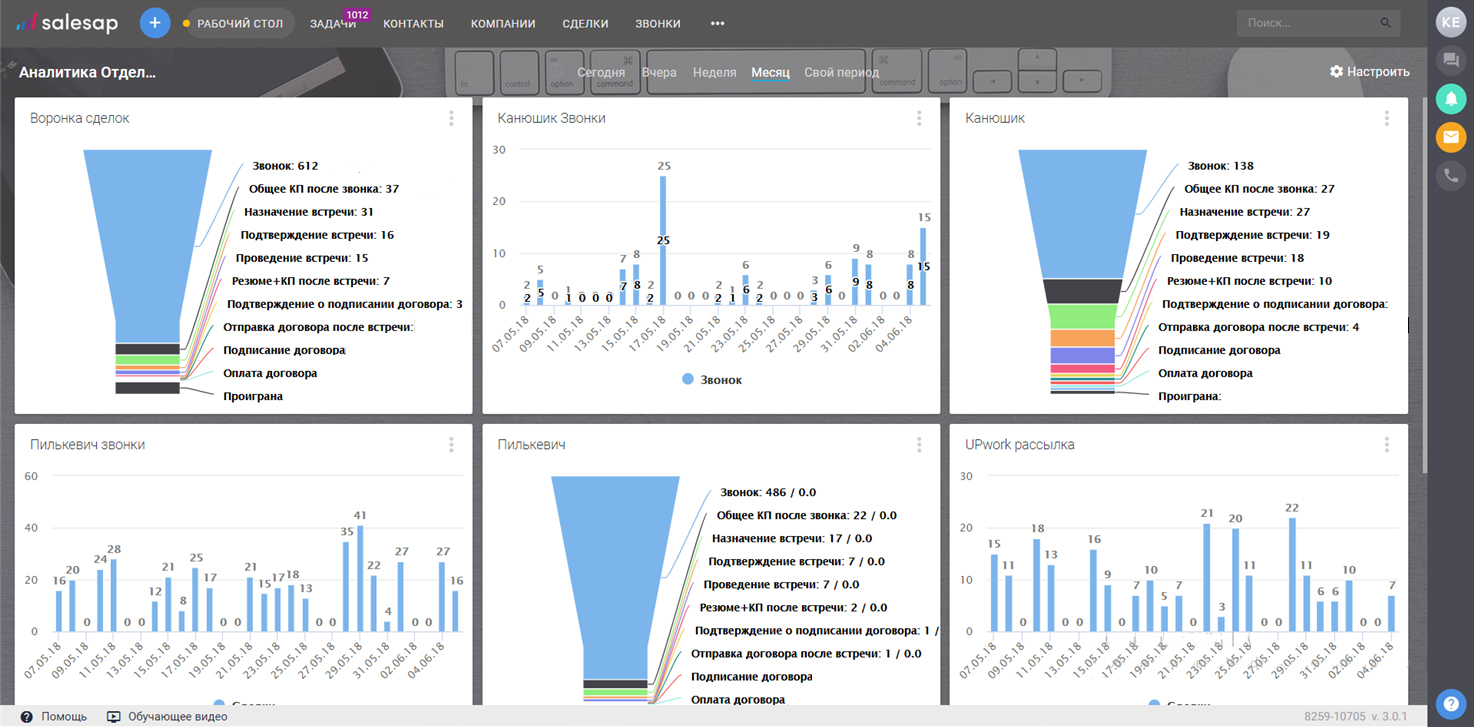Click the Настроить settings button

tap(1369, 72)
